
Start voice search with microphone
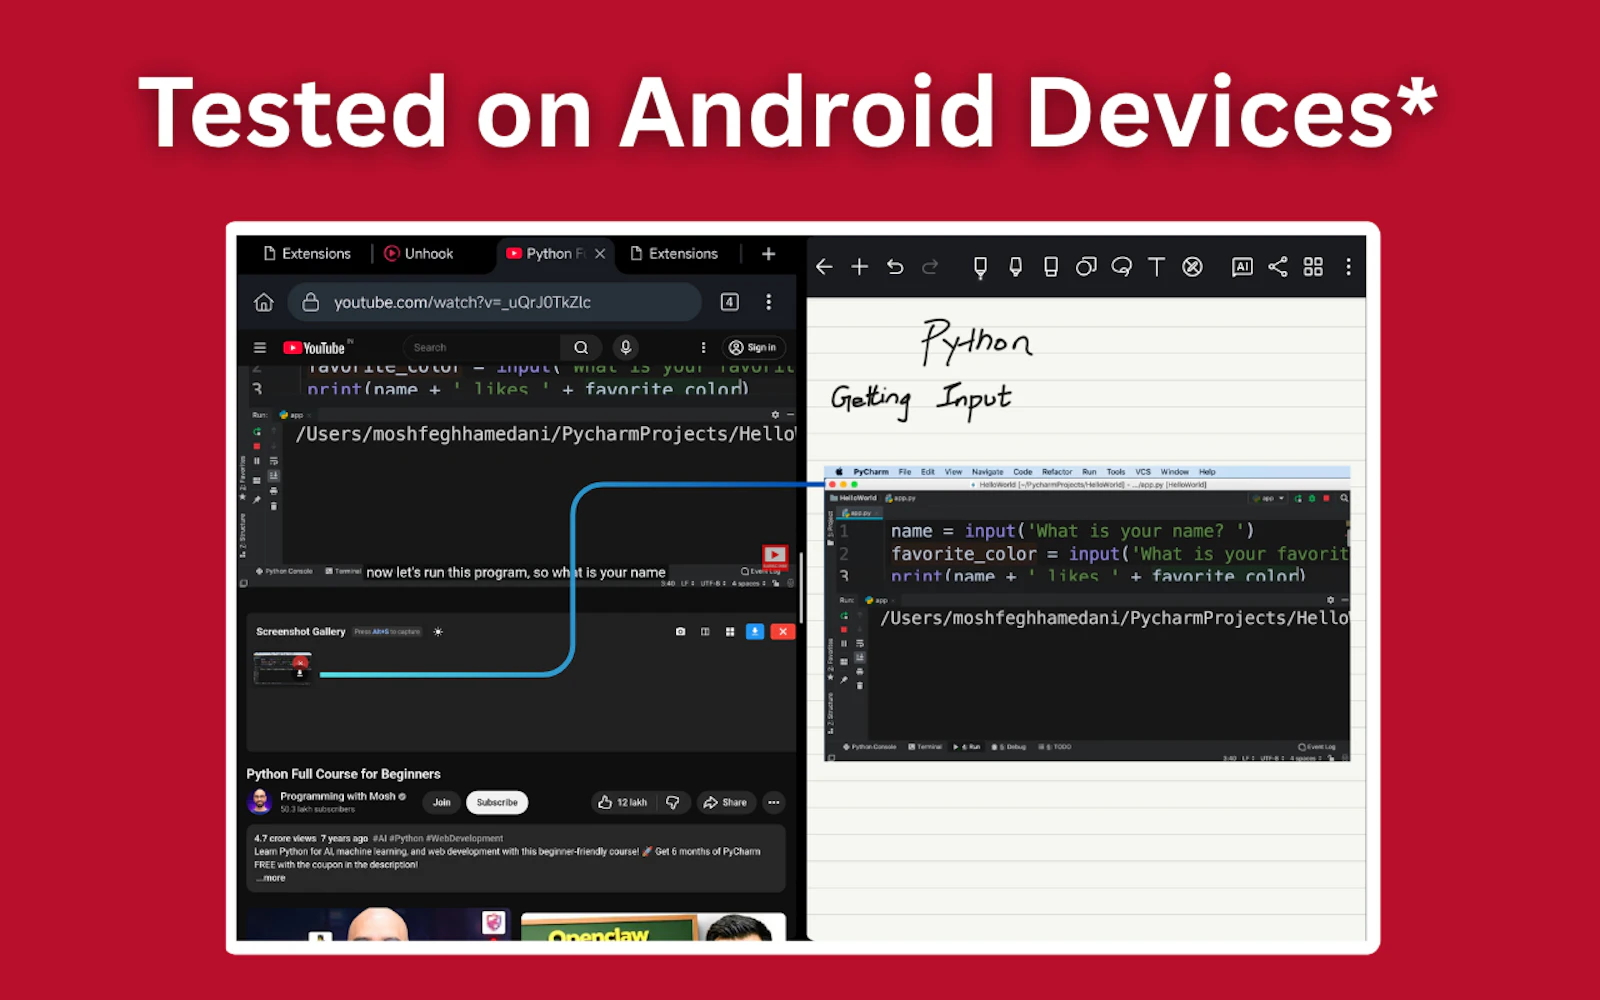(626, 348)
